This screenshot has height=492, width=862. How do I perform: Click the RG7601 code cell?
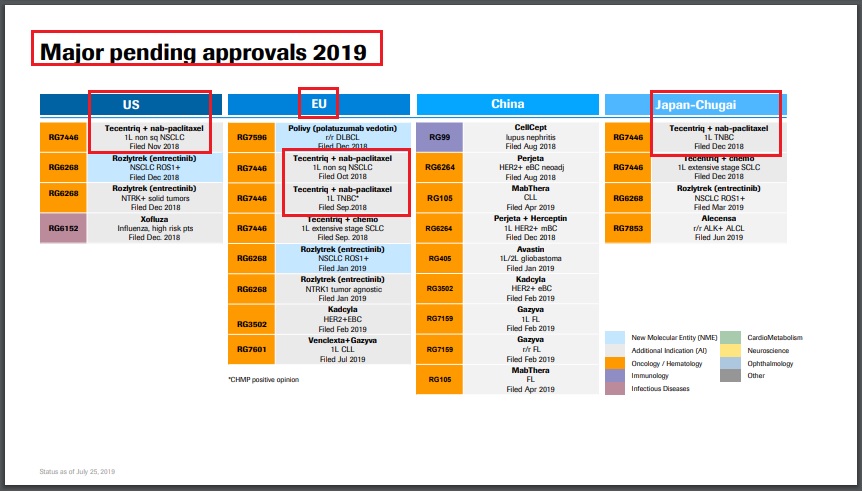(x=251, y=350)
